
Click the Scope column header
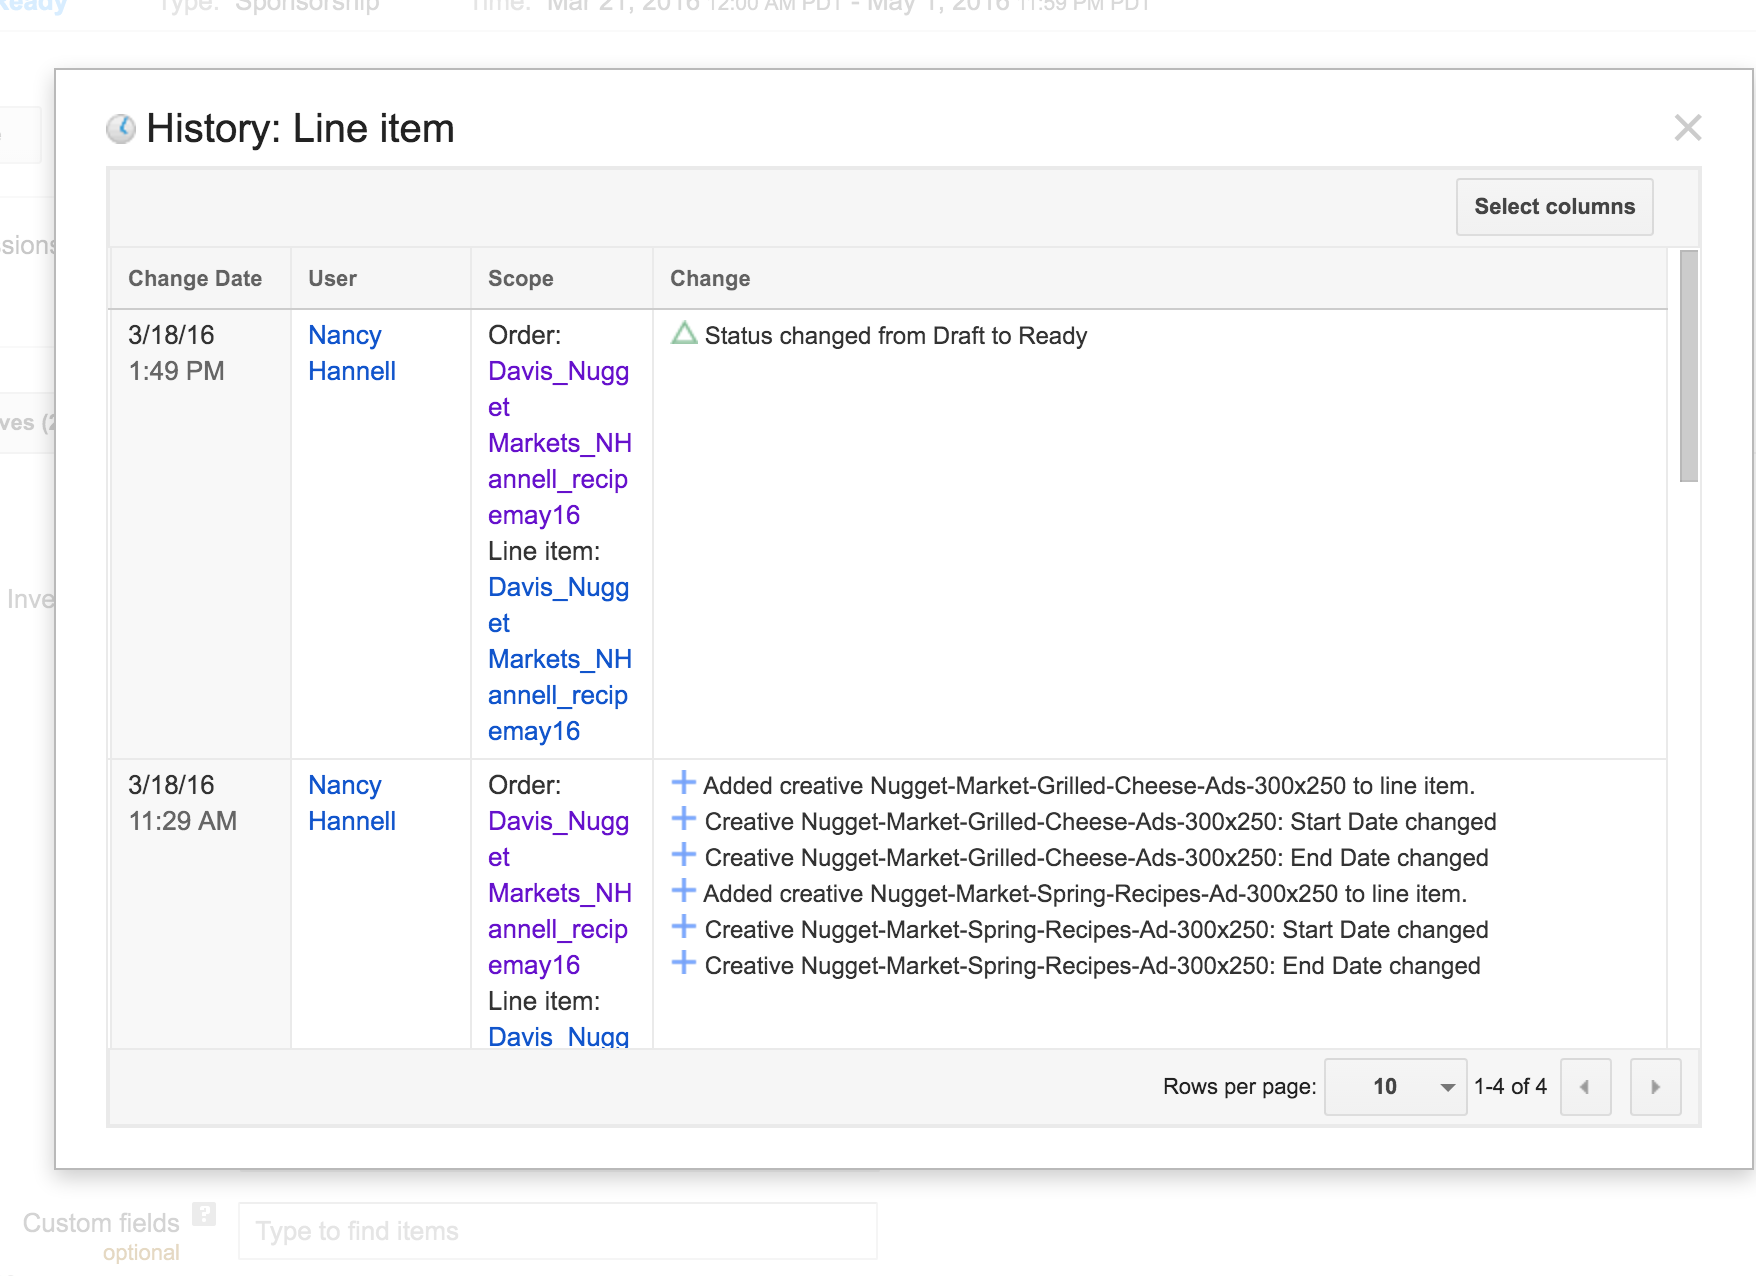[x=520, y=279]
